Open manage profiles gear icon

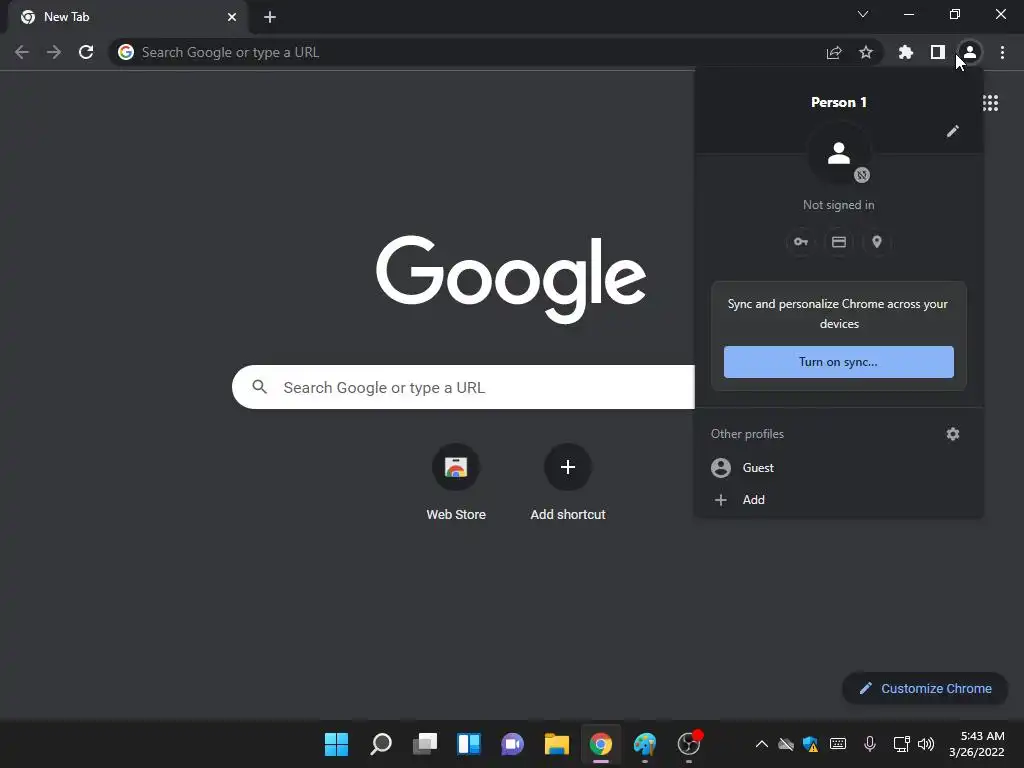point(953,434)
